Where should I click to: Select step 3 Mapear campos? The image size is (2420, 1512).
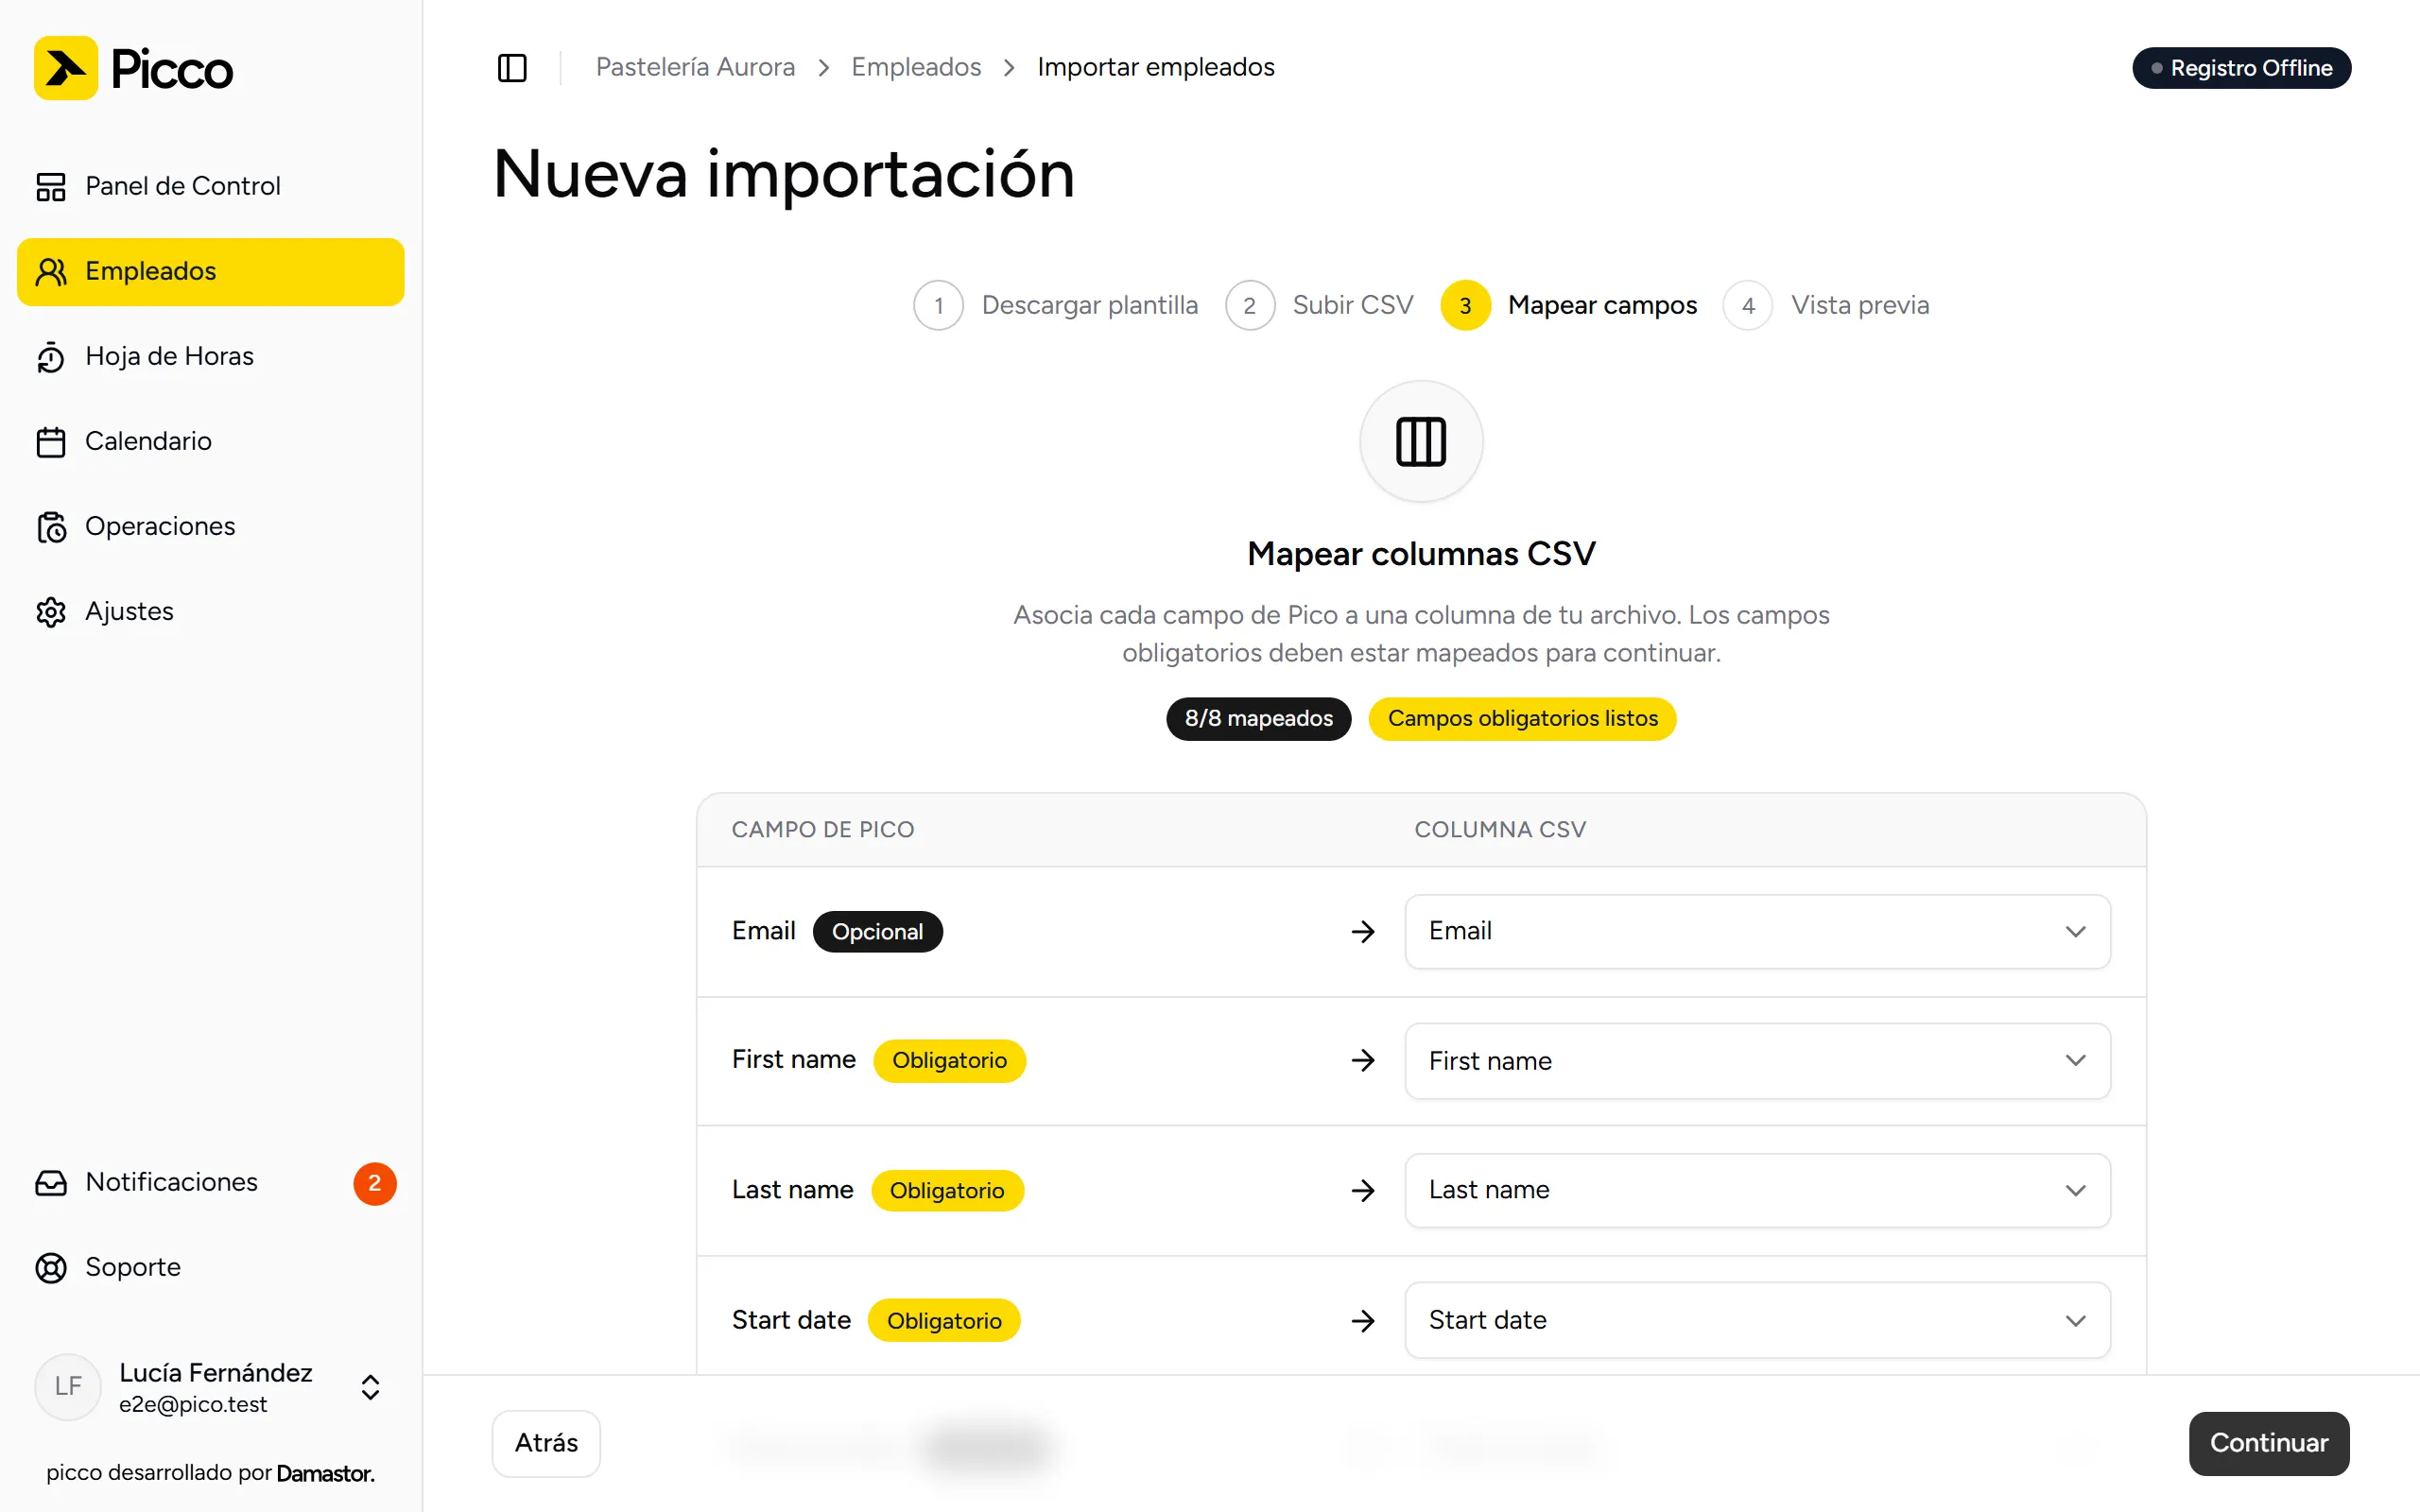coord(1568,305)
